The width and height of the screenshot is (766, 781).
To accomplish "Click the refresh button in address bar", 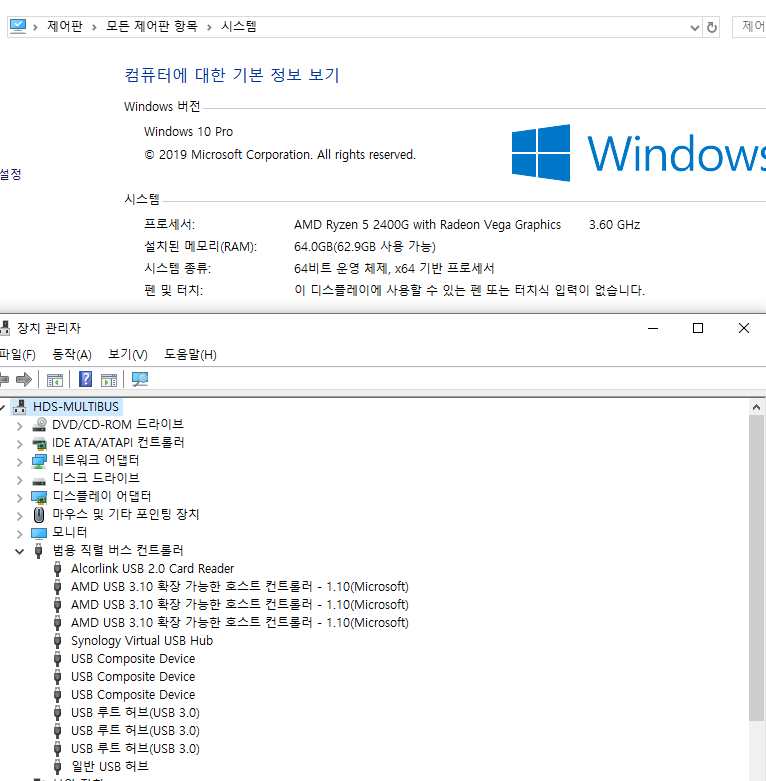I will (x=712, y=27).
